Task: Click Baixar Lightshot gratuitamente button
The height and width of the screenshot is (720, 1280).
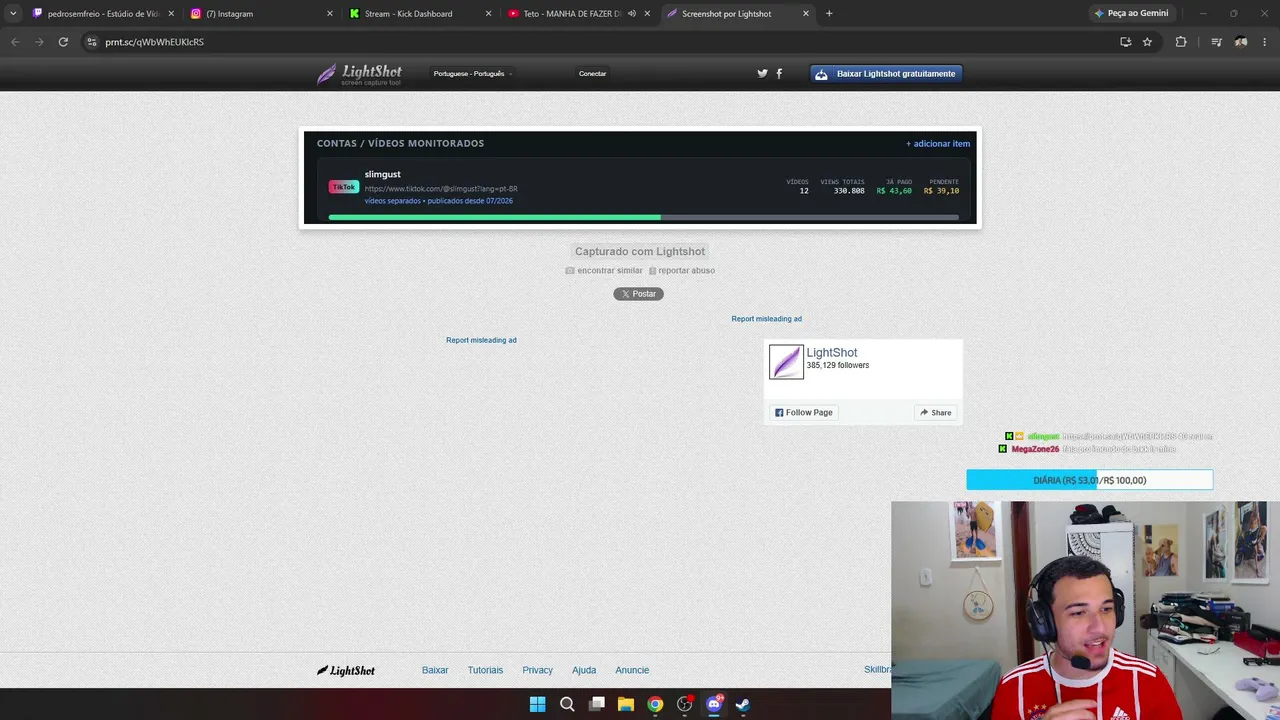Action: coord(886,74)
